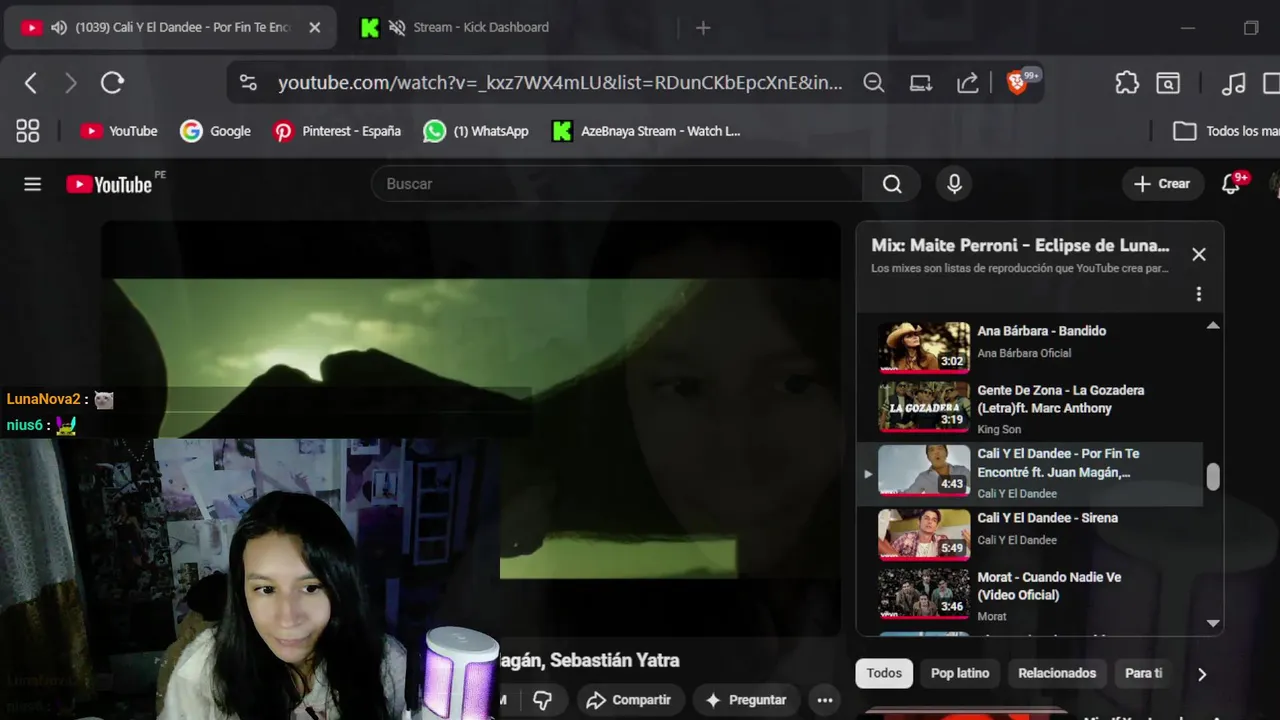Close the Cali Y El Dandee tab
Viewport: 1280px width, 720px height.
click(x=314, y=27)
